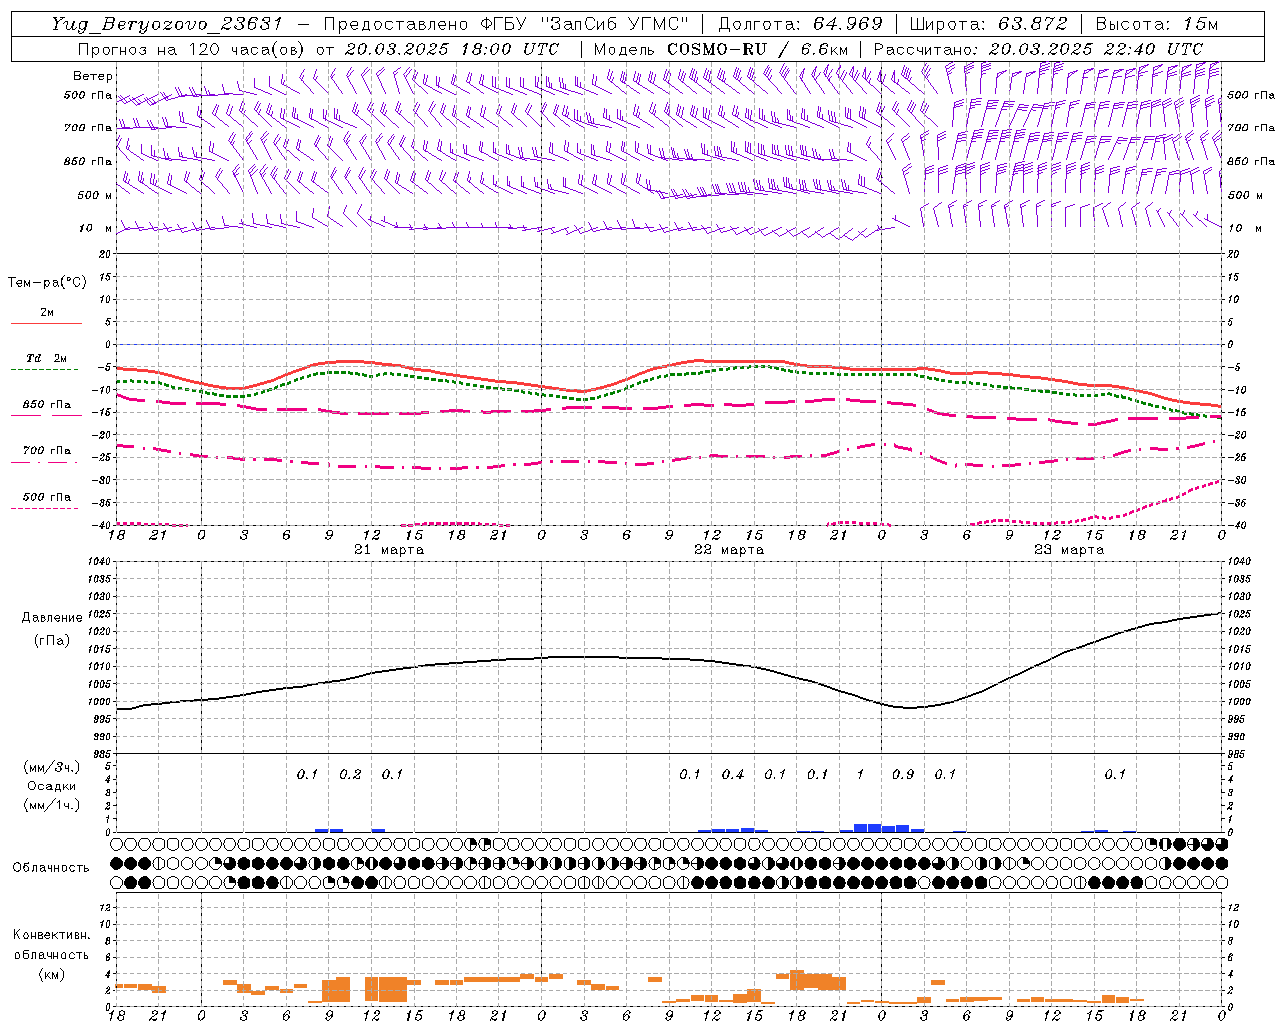
Task: Click the '850 гПа' temperature legend entry
Action: (x=46, y=405)
